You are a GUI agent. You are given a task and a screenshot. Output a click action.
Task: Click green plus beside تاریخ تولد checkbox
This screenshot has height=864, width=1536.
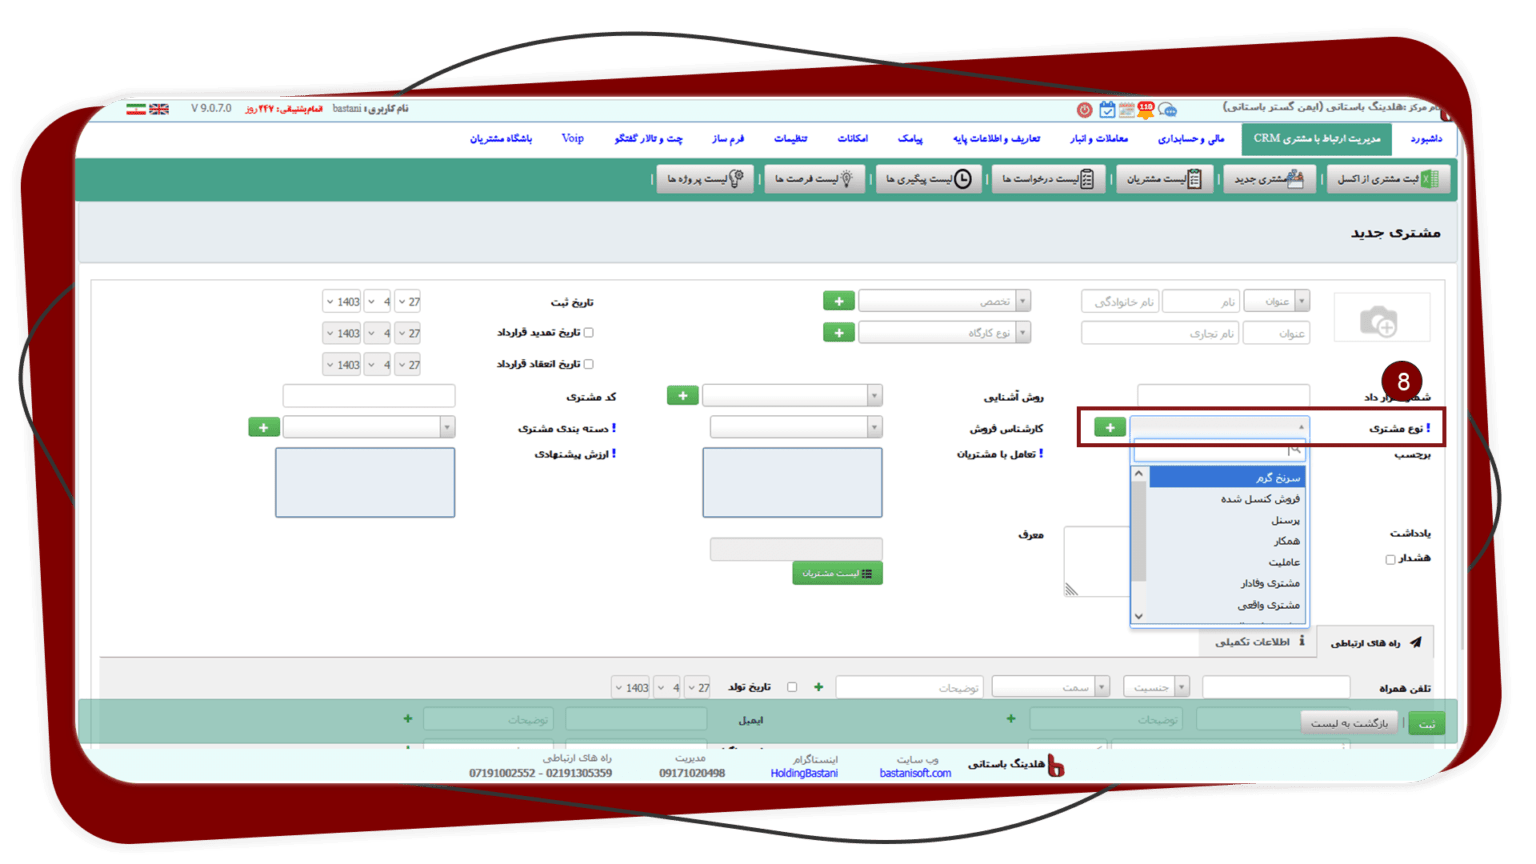[x=819, y=687]
